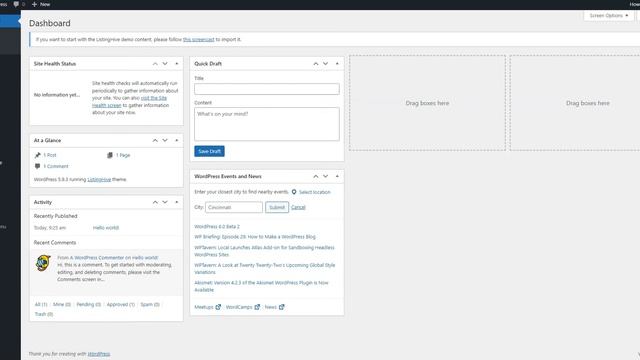Submit the city for events
640x360 pixels.
coord(277,207)
